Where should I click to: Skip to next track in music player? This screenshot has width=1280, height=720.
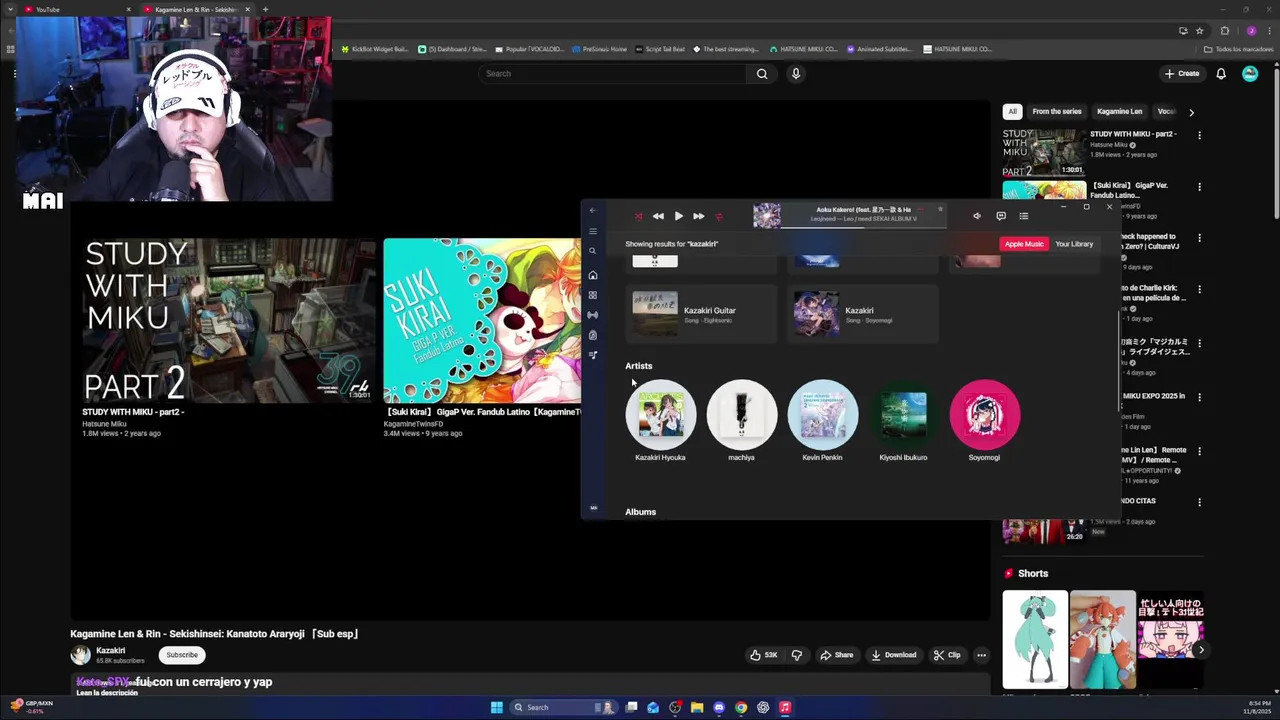point(698,216)
